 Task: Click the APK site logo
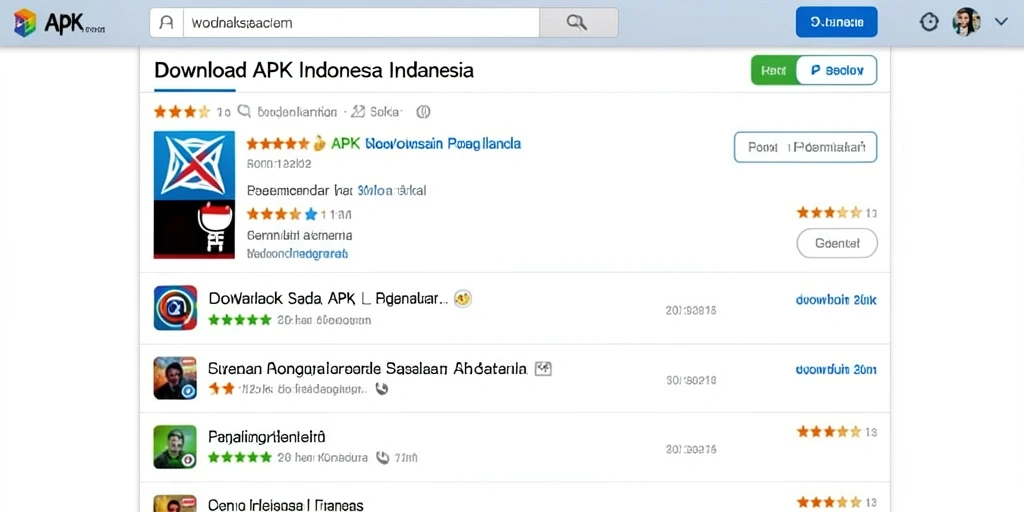pyautogui.click(x=59, y=23)
